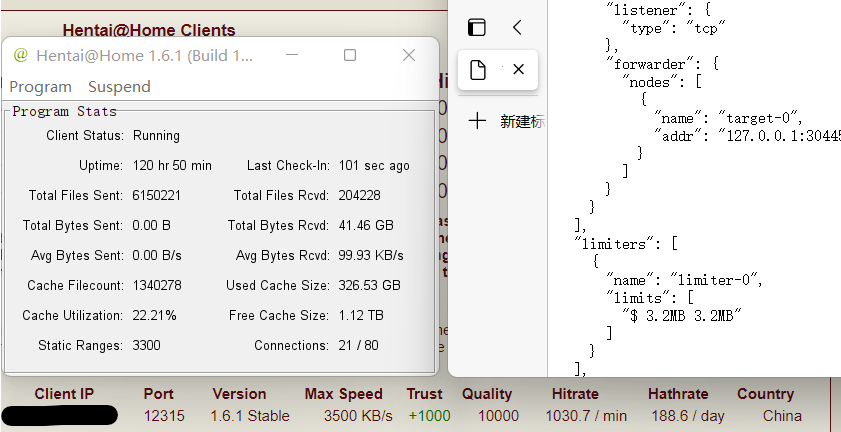Screen dimensions: 841x432
Task: Select the document page tab icon
Action: coord(478,70)
